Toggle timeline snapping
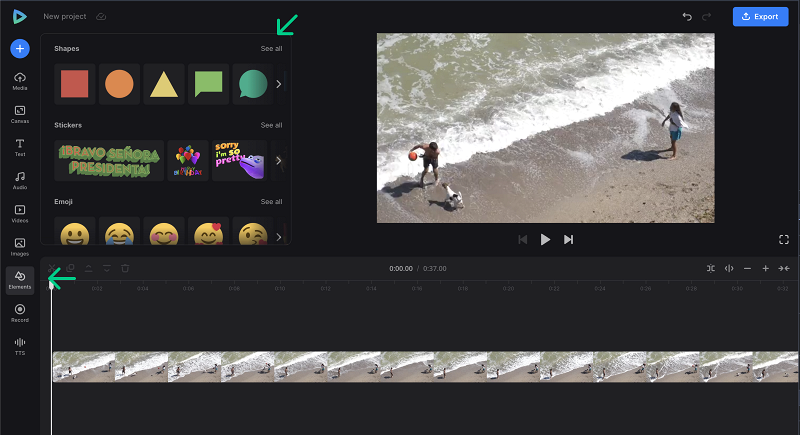The image size is (800, 435). click(711, 268)
